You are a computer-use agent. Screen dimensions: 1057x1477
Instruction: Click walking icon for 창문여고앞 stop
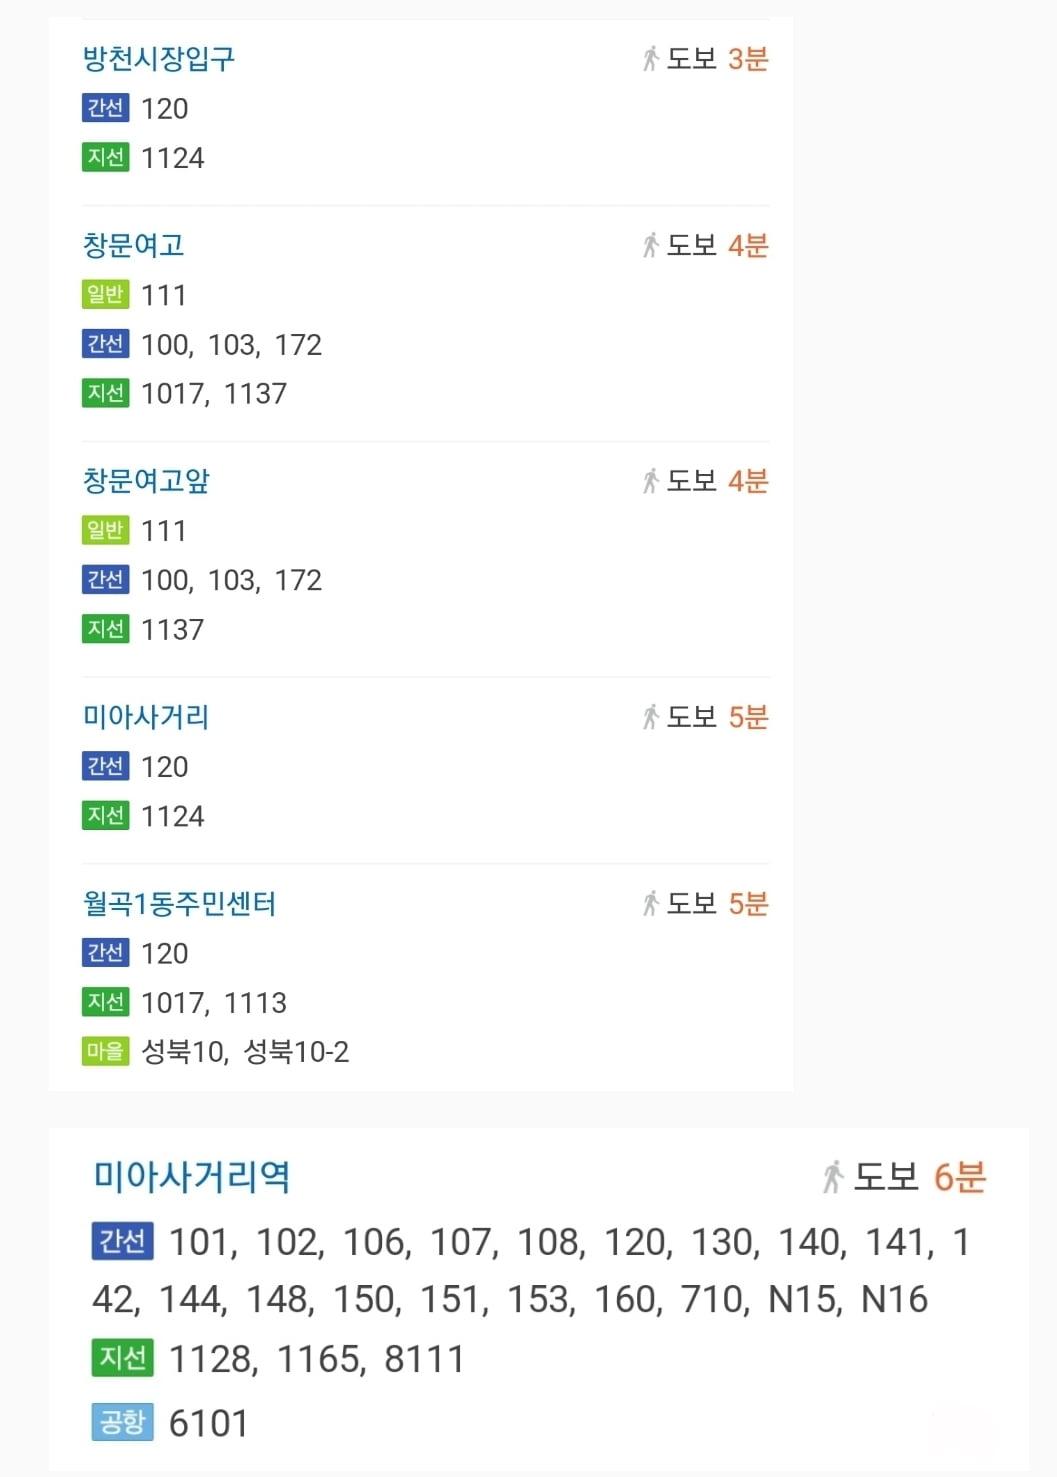click(x=650, y=481)
